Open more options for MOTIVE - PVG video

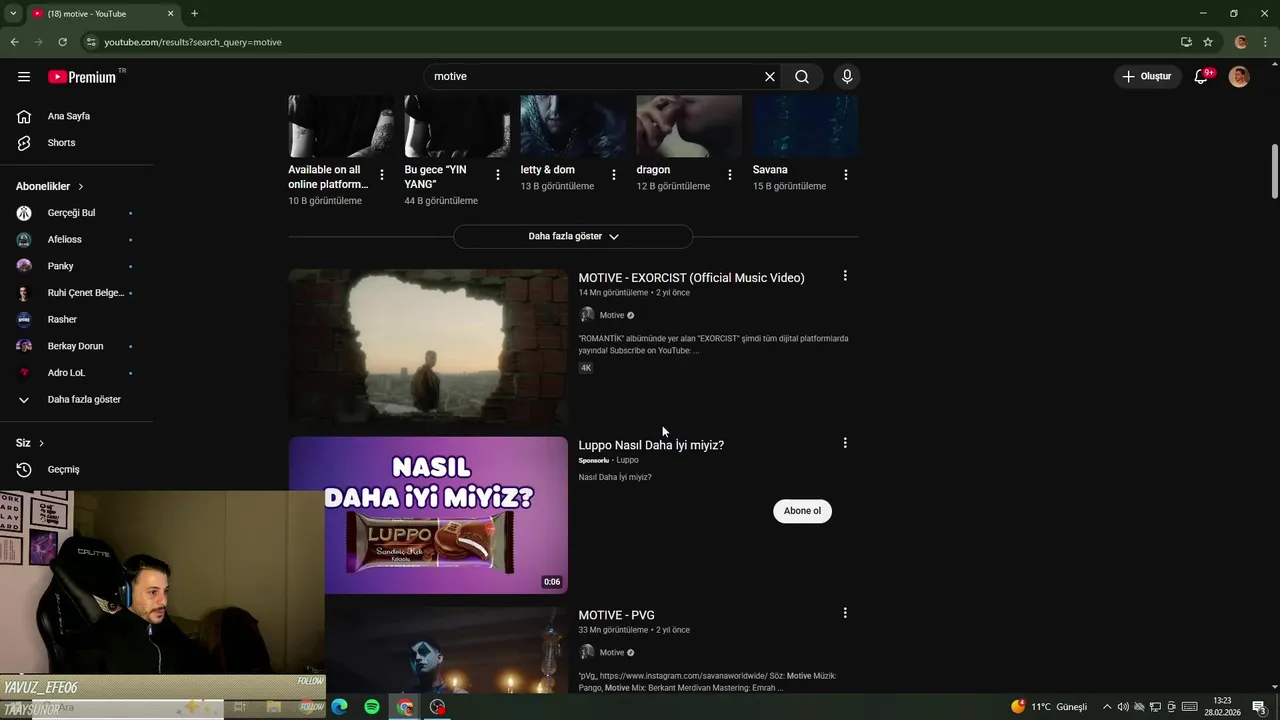point(845,613)
